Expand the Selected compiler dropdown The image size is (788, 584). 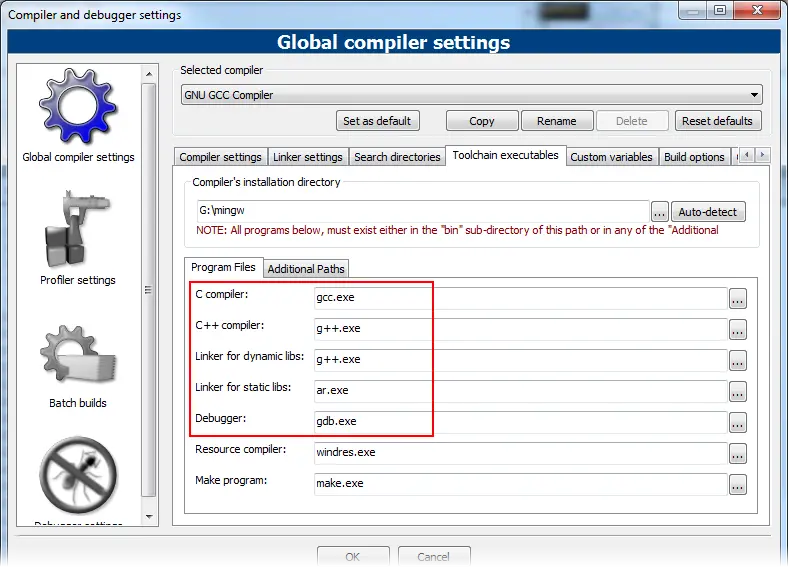click(754, 95)
